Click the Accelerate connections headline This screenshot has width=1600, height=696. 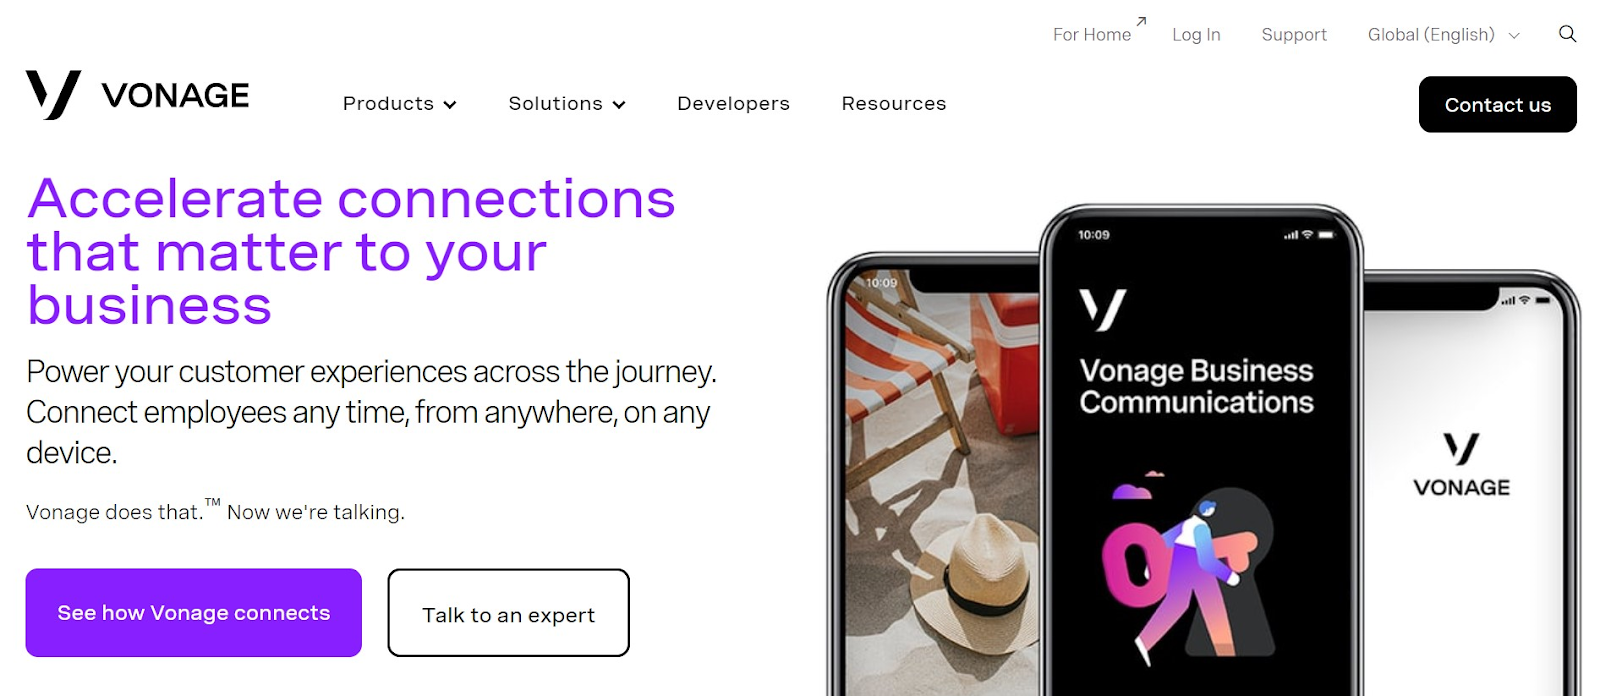pyautogui.click(x=351, y=252)
